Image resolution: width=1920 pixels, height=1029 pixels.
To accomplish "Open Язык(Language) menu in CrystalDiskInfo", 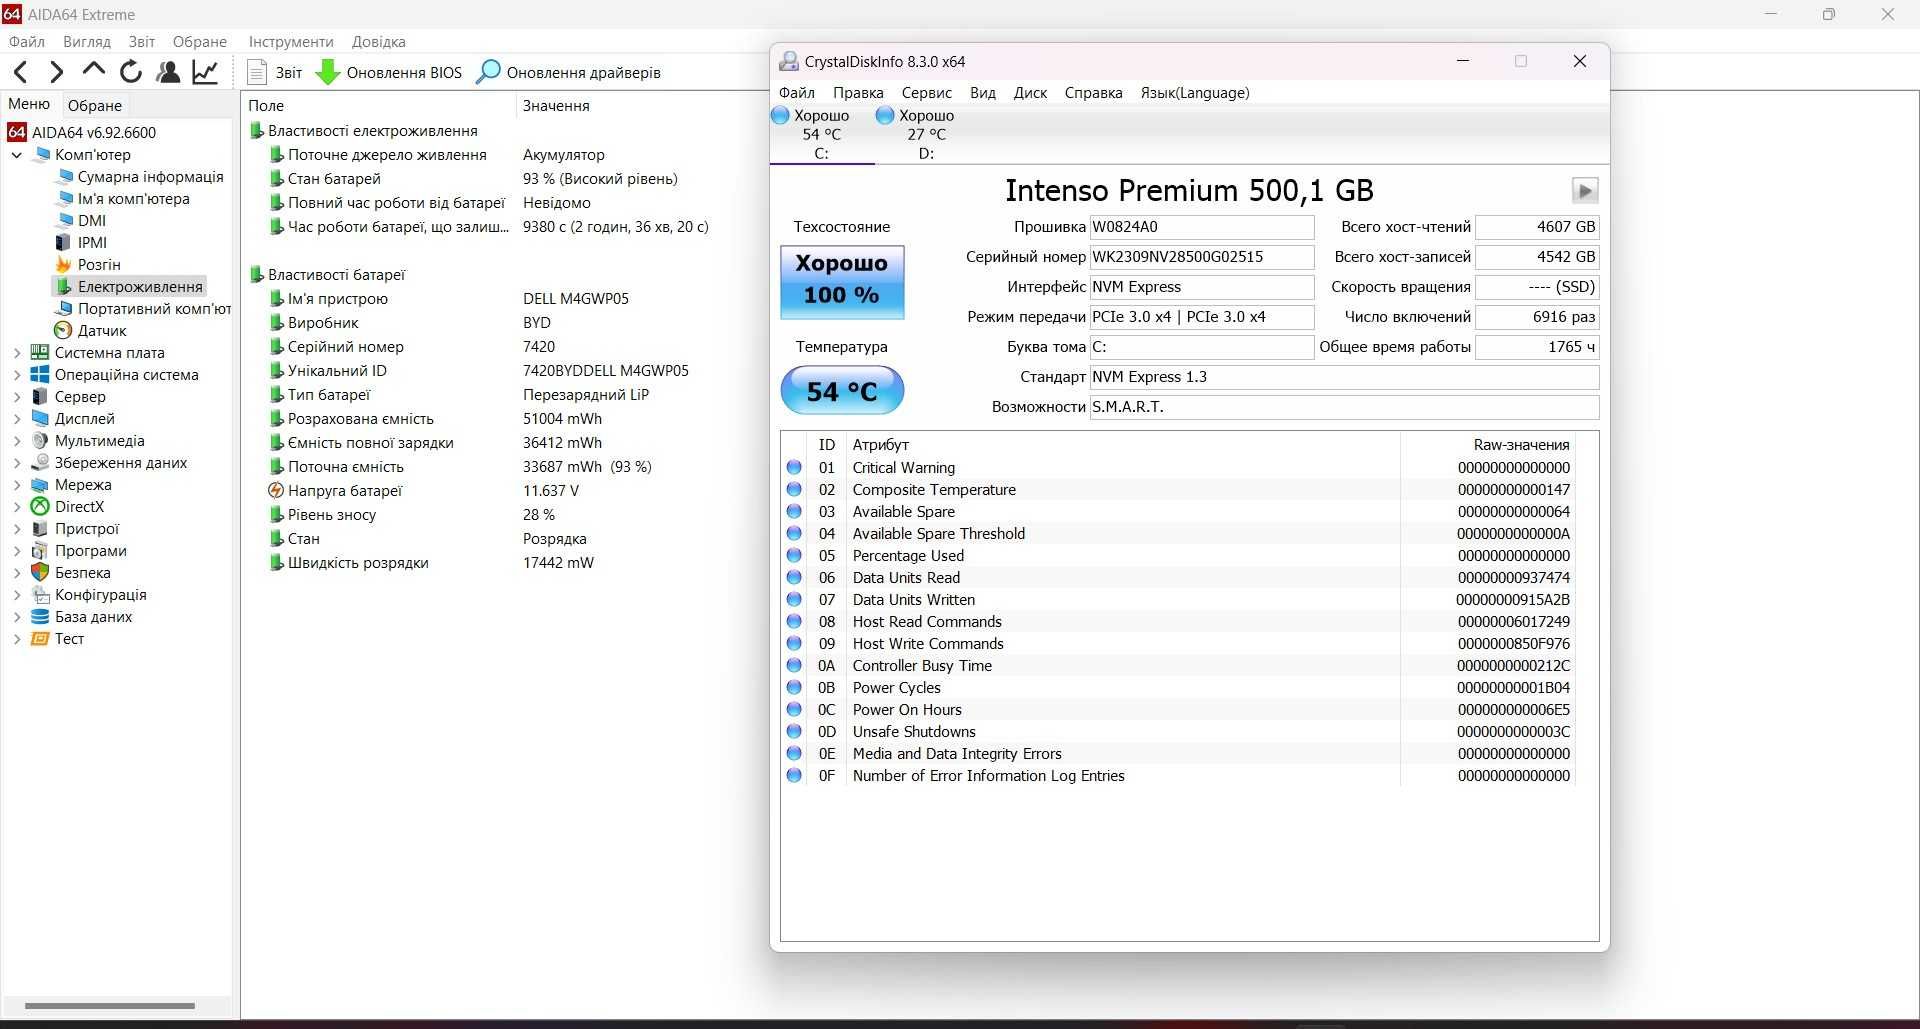I will pyautogui.click(x=1195, y=93).
